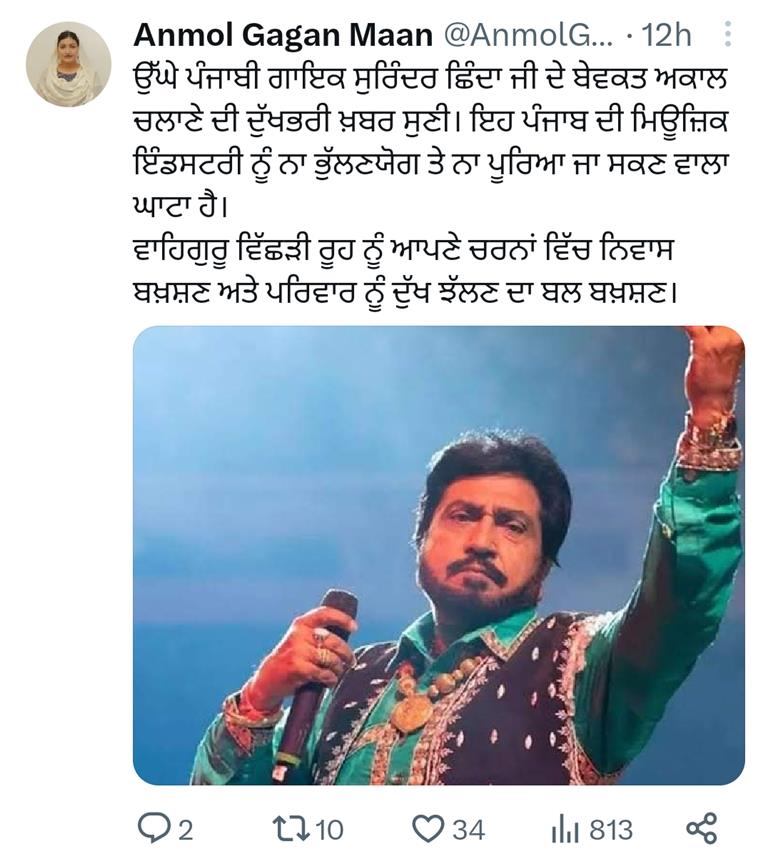Click the view count showing 813

click(611, 830)
